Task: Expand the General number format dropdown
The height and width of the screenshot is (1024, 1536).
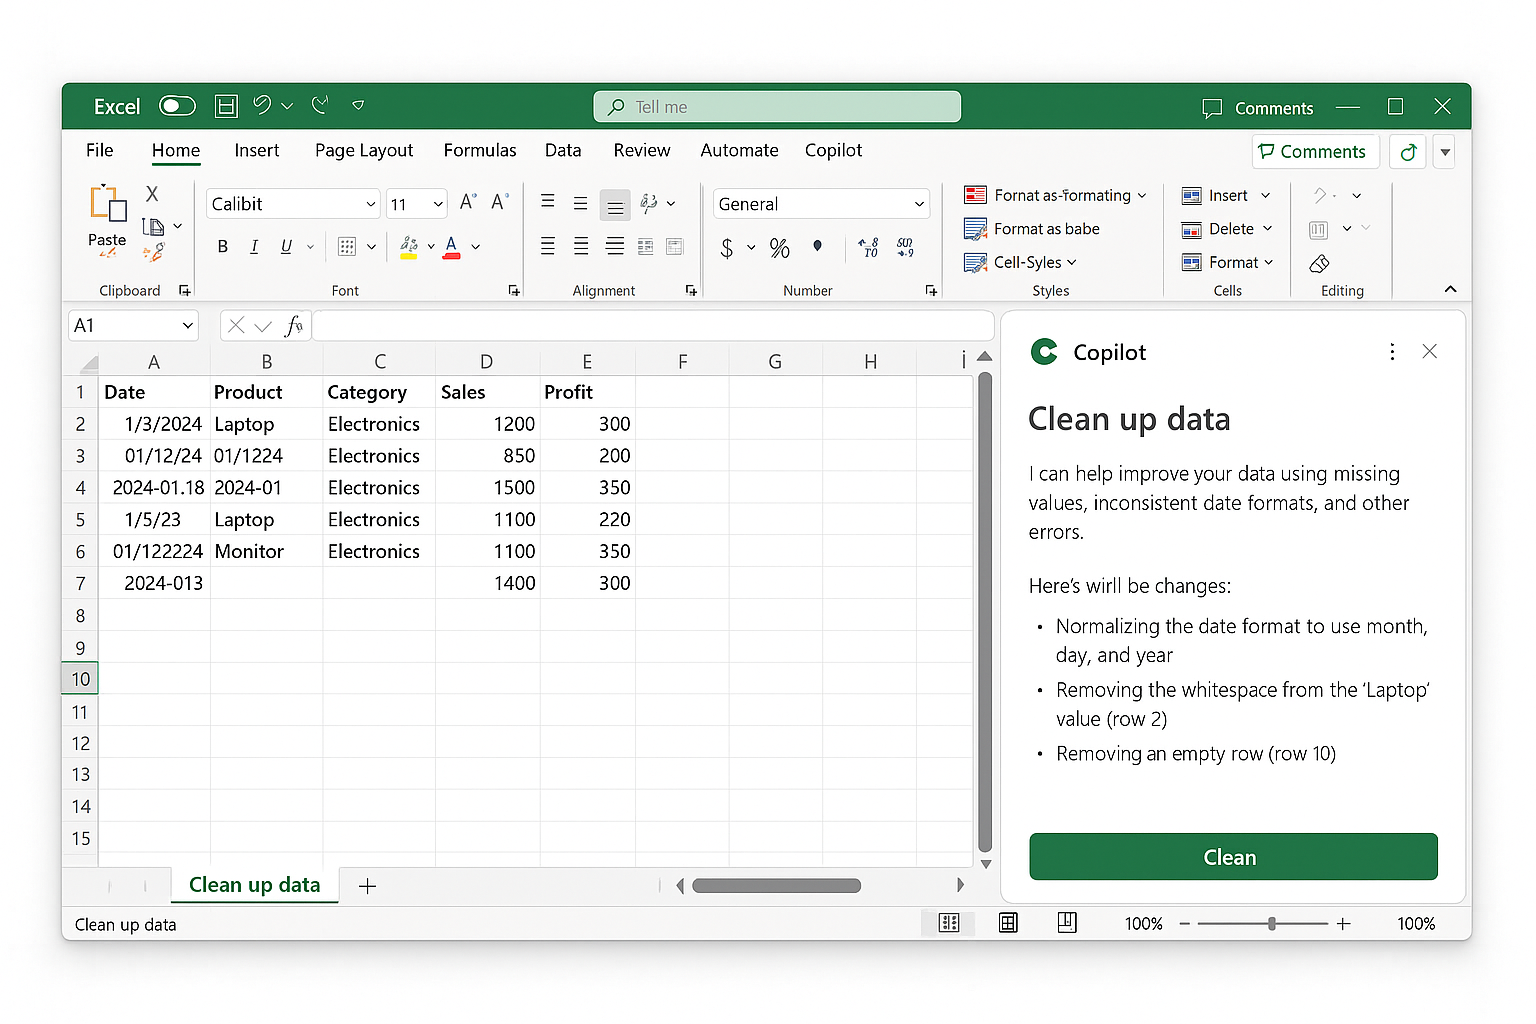Action: pos(919,204)
